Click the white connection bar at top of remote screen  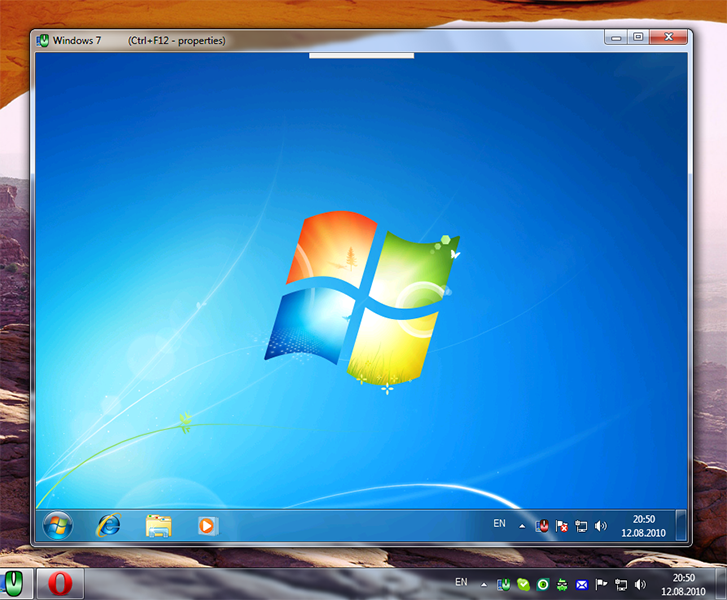[x=361, y=55]
